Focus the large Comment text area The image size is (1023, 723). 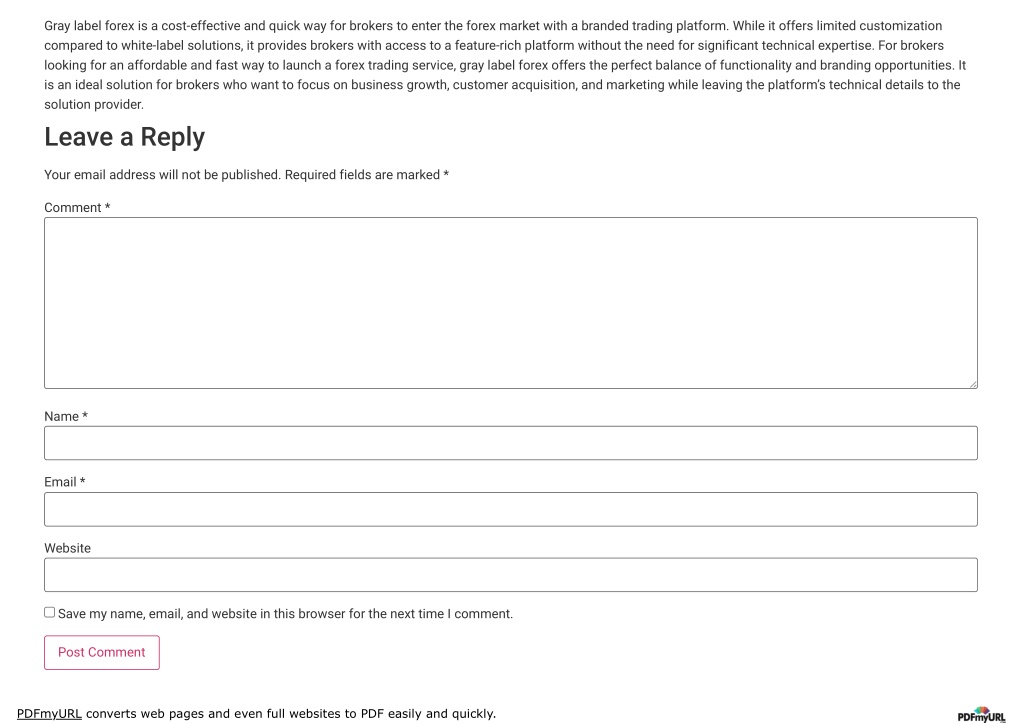pyautogui.click(x=511, y=303)
